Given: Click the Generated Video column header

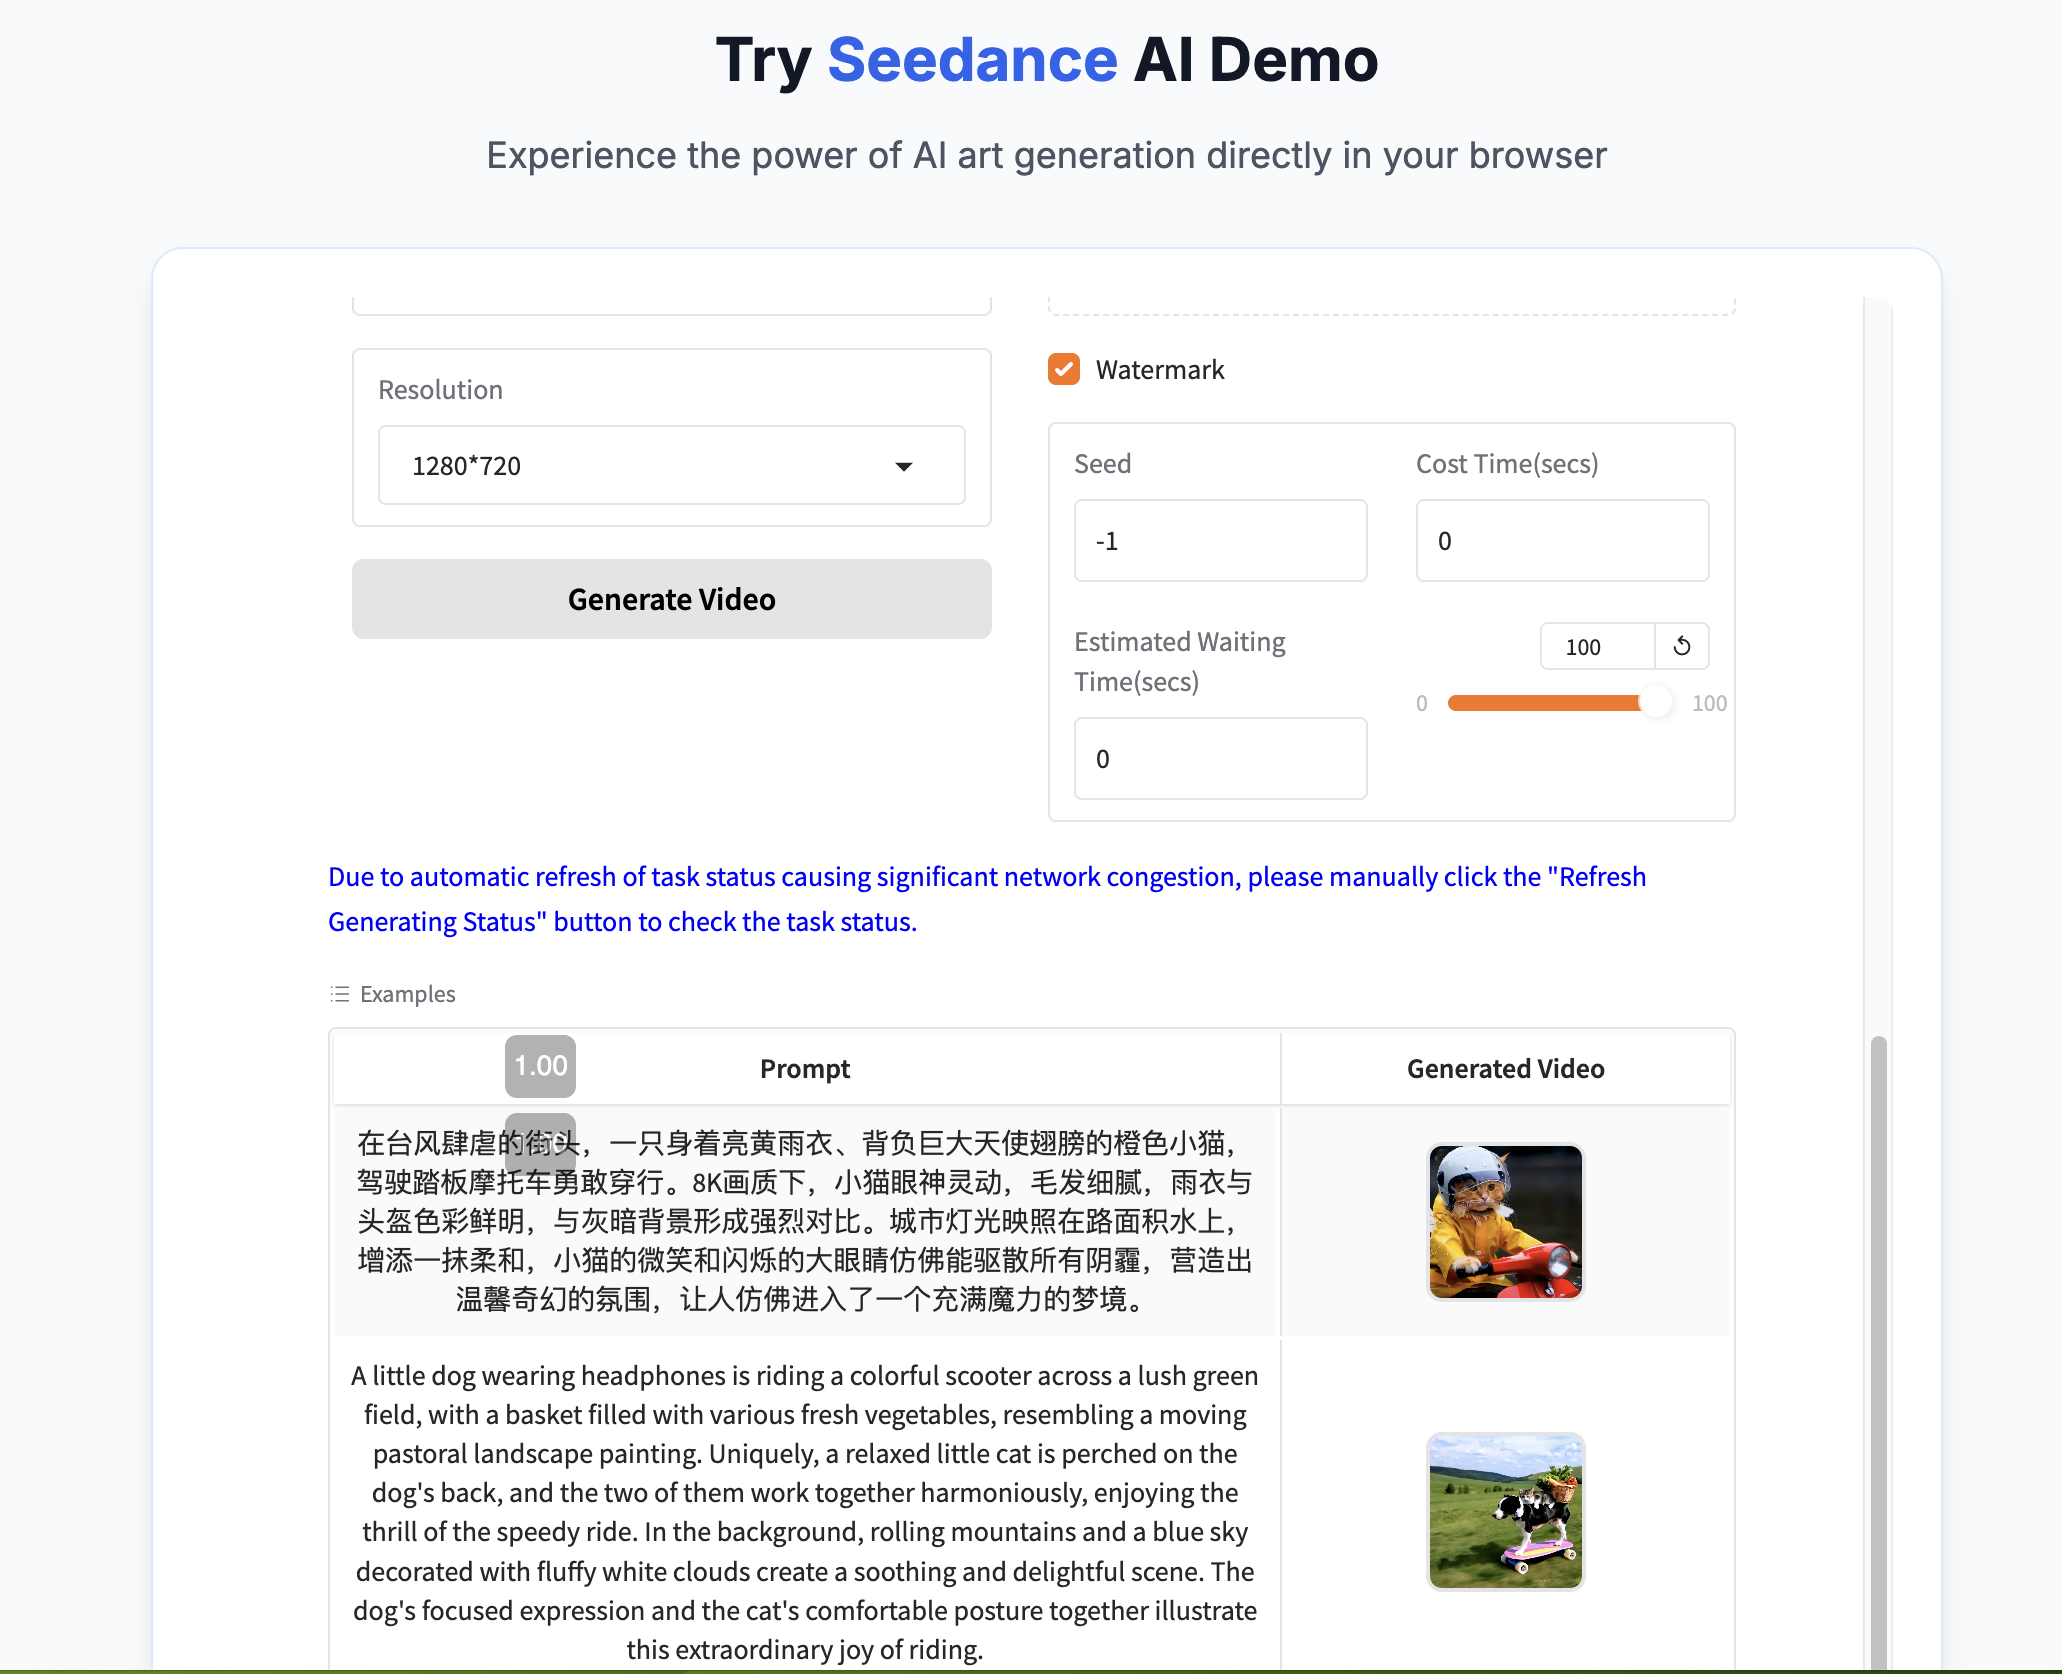Looking at the screenshot, I should (1505, 1068).
